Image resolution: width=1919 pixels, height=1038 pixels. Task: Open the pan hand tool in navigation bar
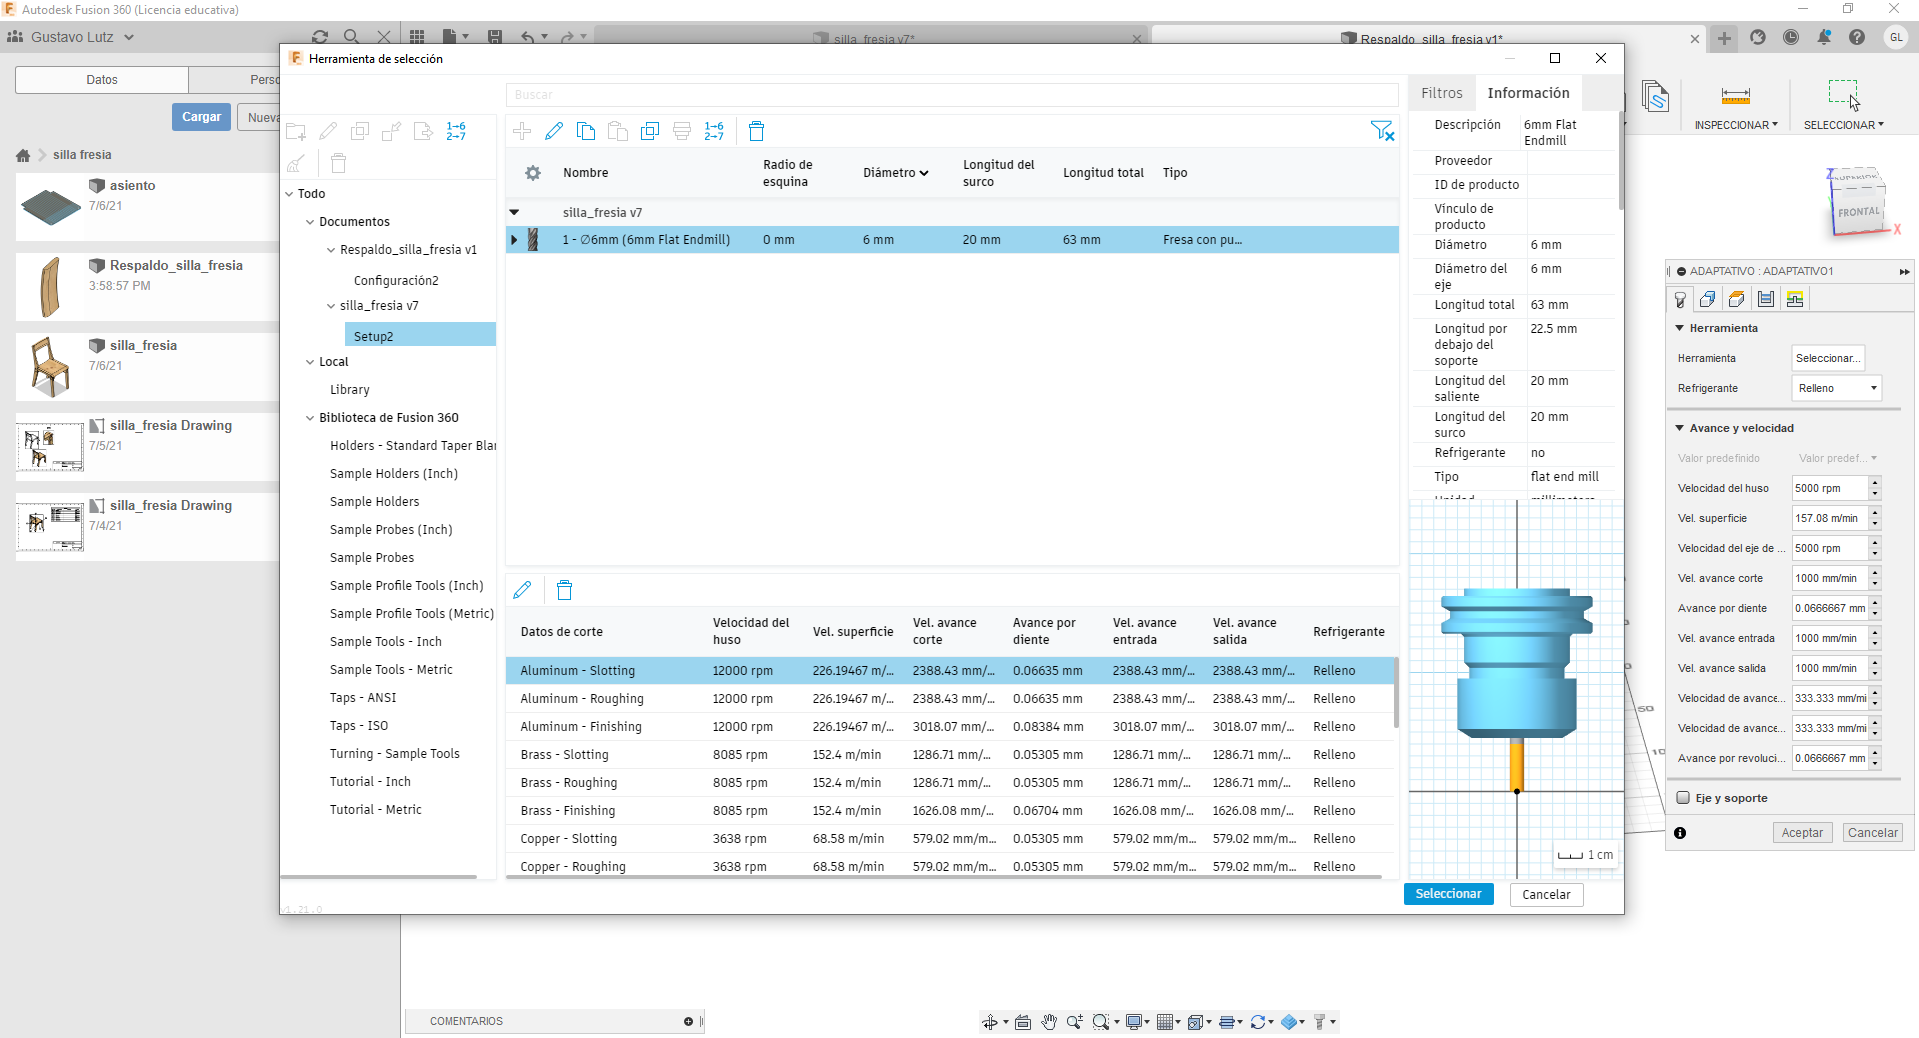(x=1049, y=1021)
